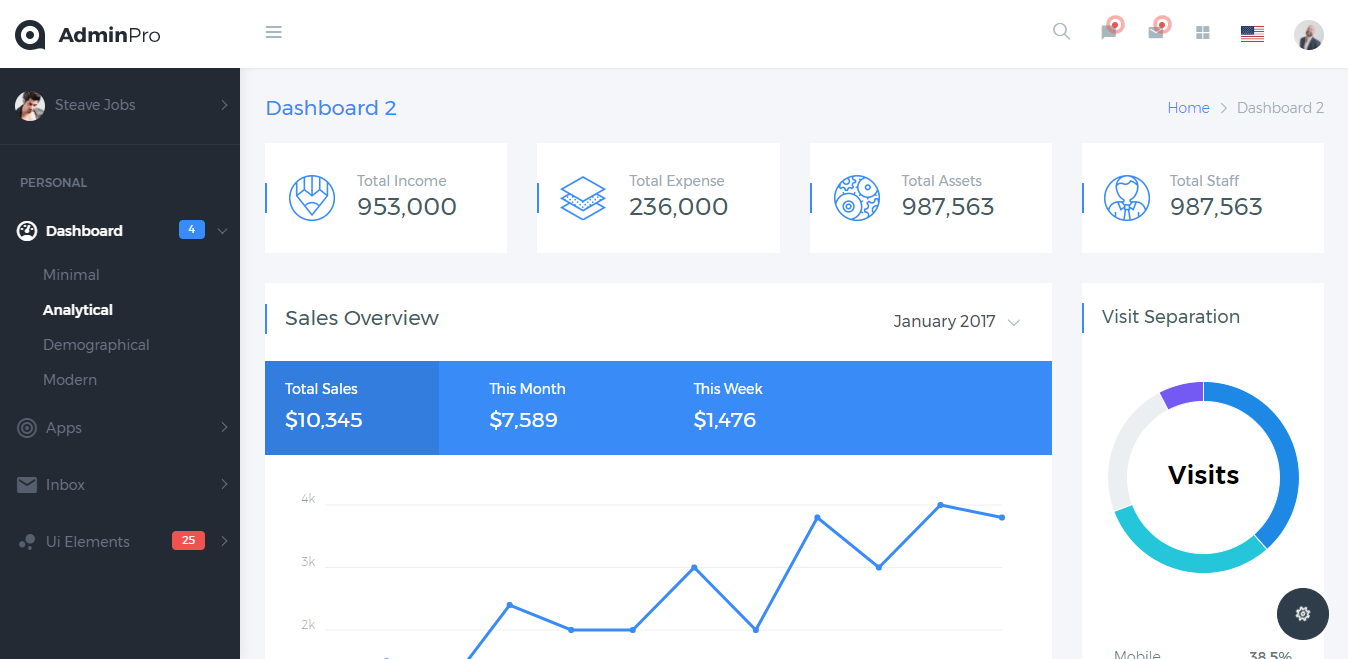Click the Total Staff person icon
The image size is (1348, 659).
pyautogui.click(x=1127, y=198)
